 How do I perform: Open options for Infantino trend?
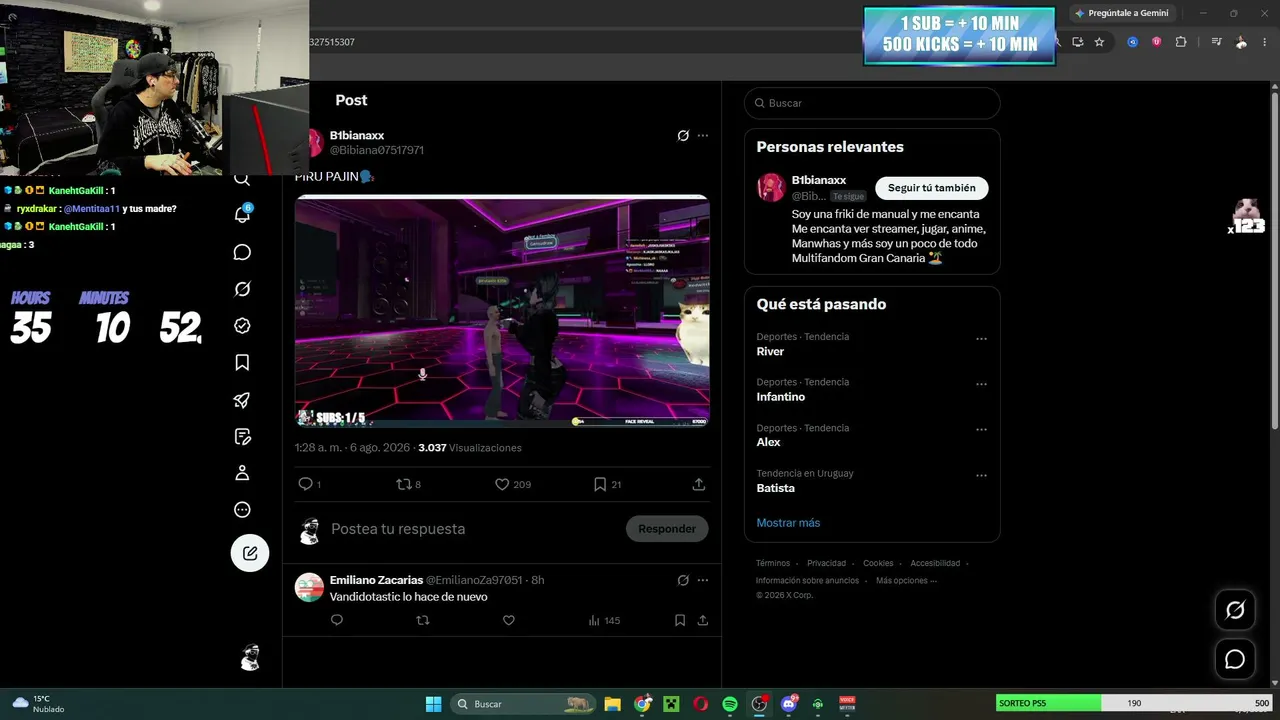(981, 384)
